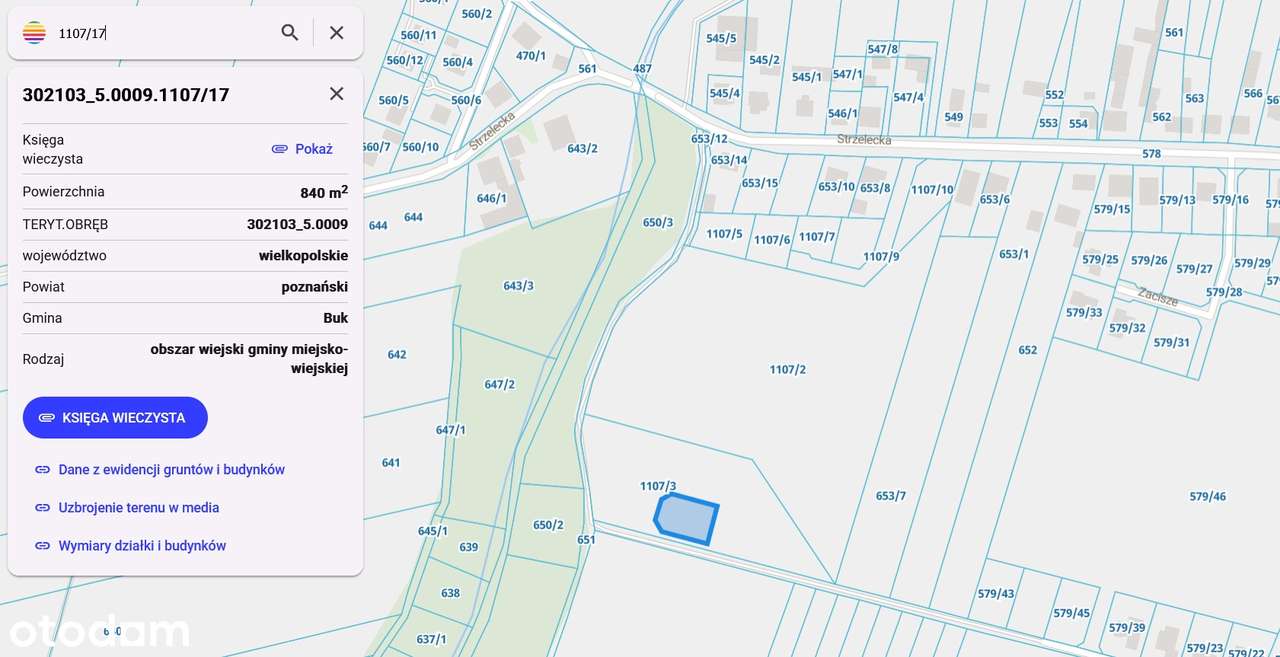
Task: Click parcel label 1107/7 on map
Action: point(817,237)
